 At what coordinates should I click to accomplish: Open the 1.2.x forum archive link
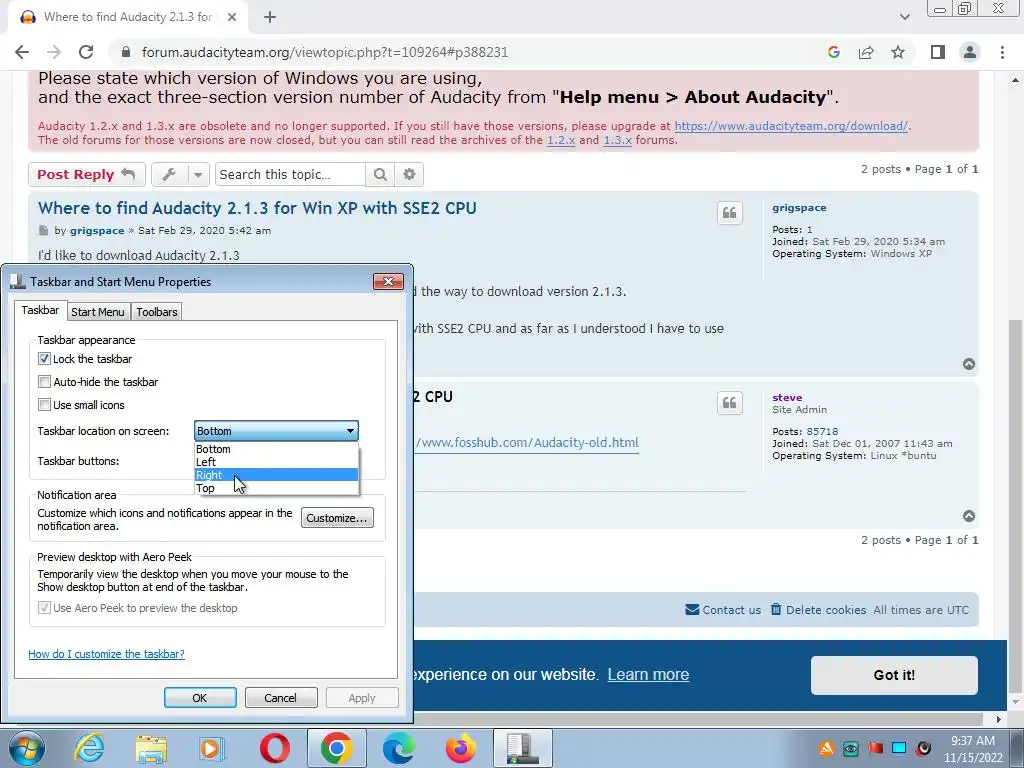(x=561, y=140)
